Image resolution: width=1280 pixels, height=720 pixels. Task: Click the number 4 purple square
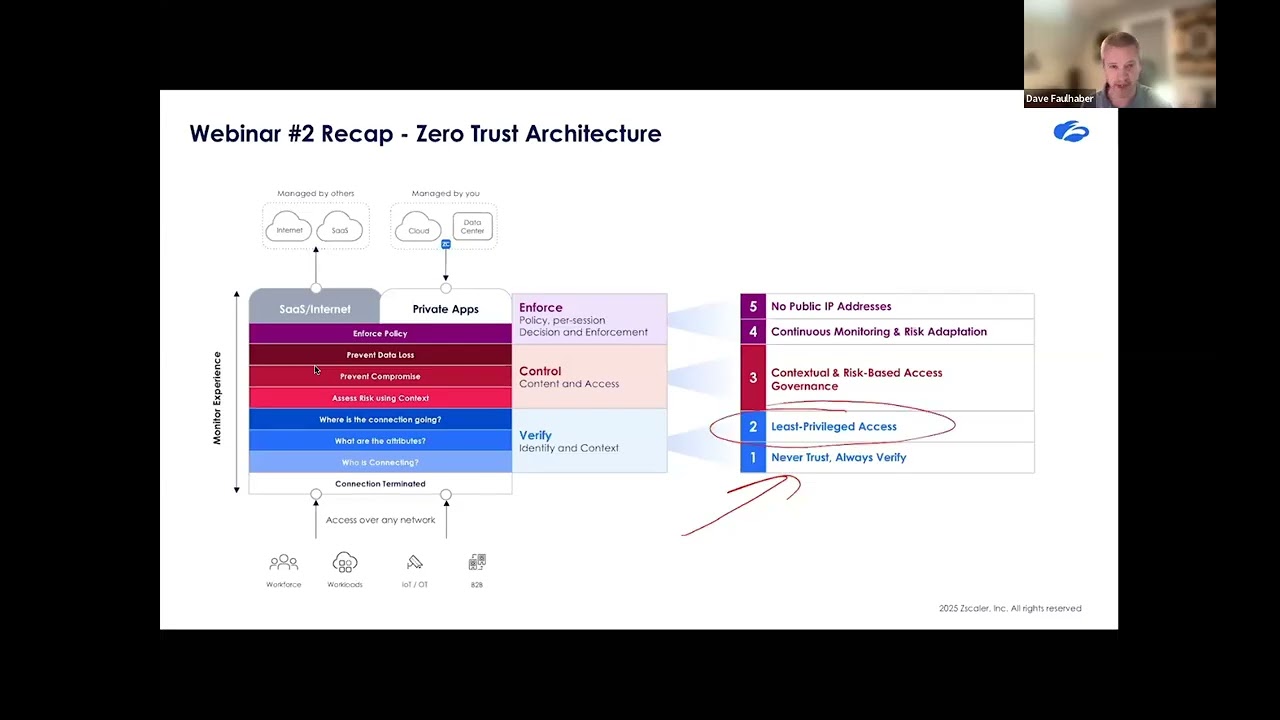pyautogui.click(x=753, y=332)
